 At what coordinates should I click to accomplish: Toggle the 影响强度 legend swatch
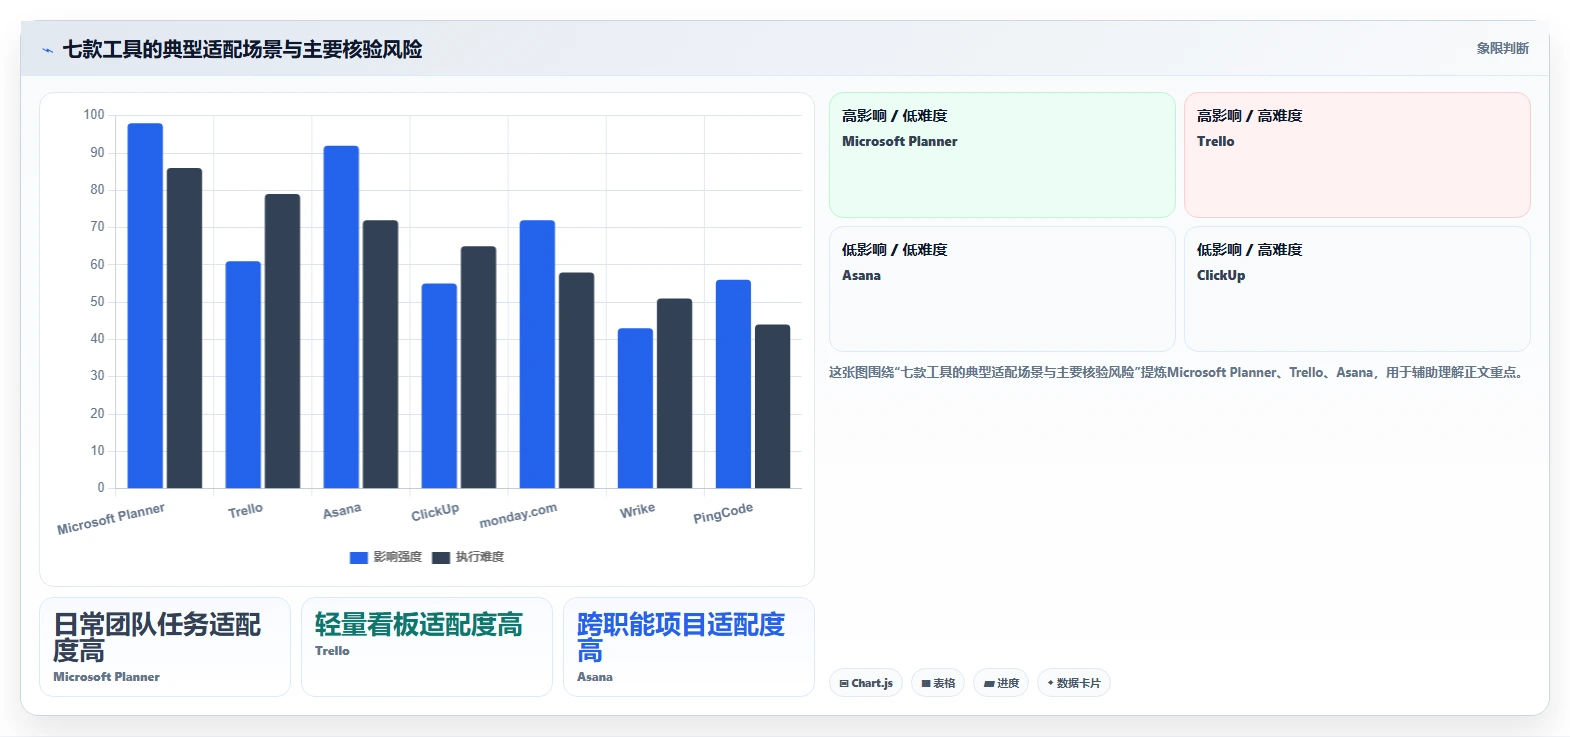click(358, 558)
